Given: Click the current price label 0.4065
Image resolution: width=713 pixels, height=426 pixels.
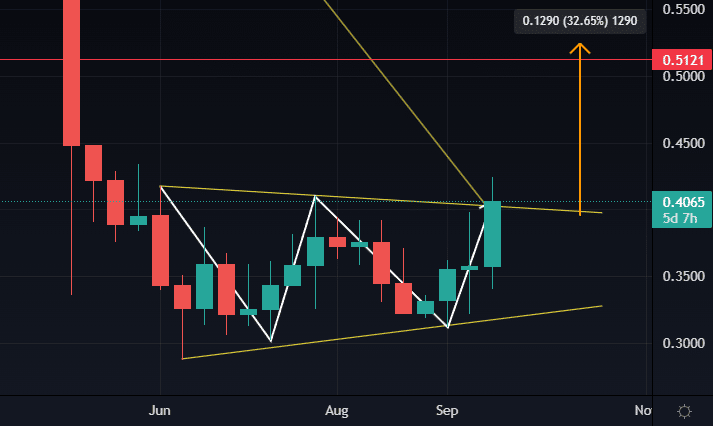Looking at the screenshot, I should (682, 202).
